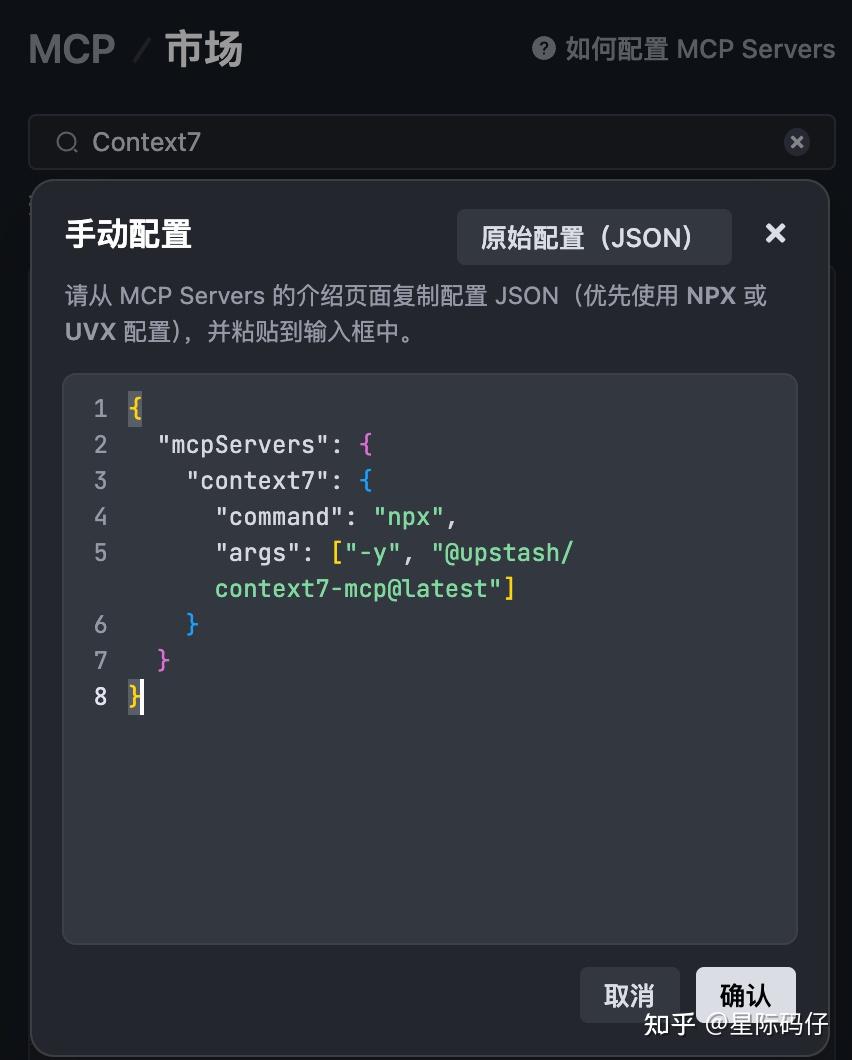Open the 市场 page heading

pos(204,48)
